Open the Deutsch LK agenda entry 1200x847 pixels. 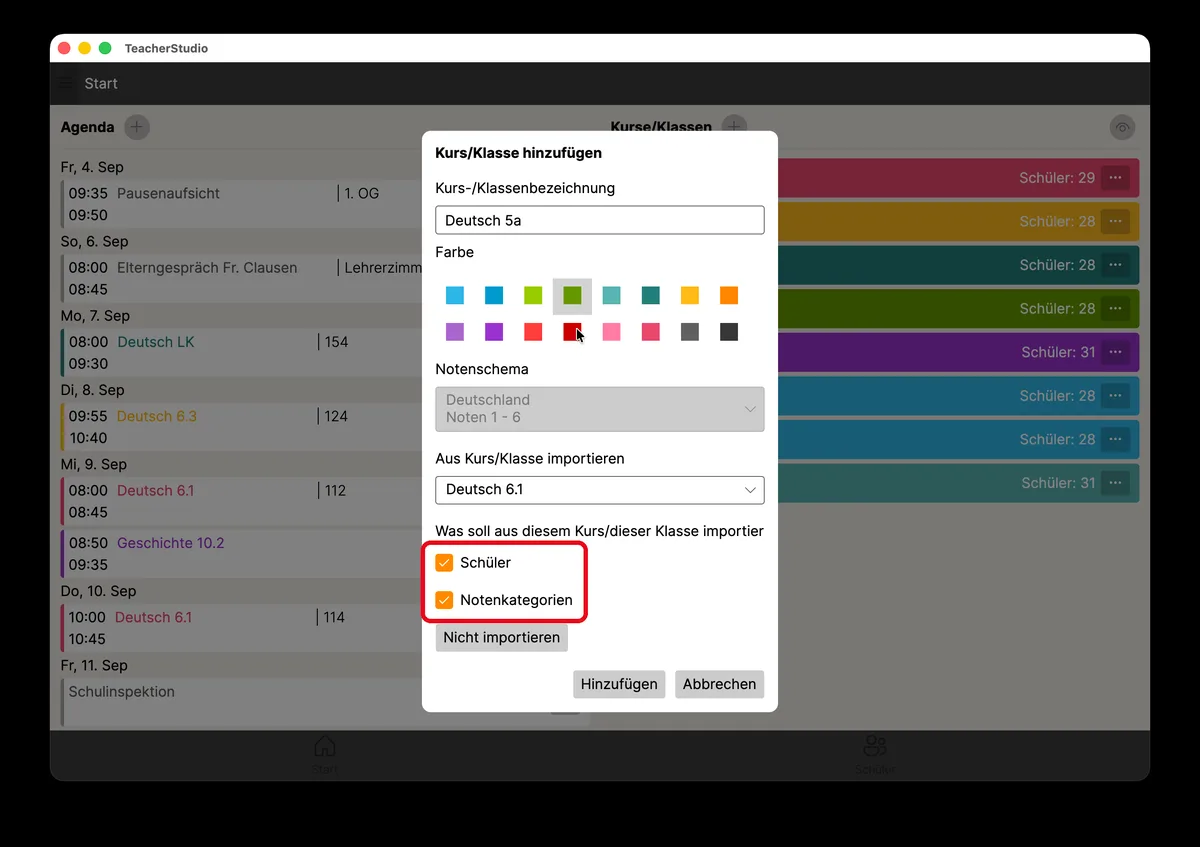click(x=241, y=352)
